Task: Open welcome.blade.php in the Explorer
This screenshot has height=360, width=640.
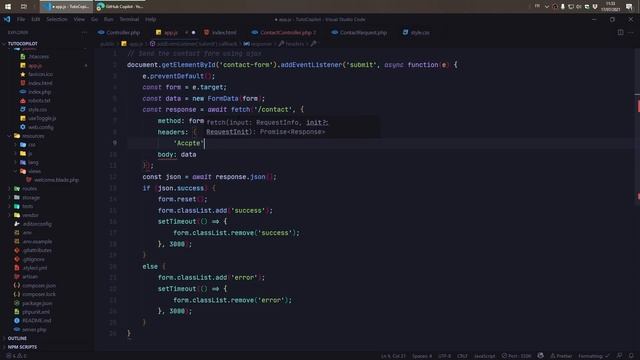Action: 56,180
